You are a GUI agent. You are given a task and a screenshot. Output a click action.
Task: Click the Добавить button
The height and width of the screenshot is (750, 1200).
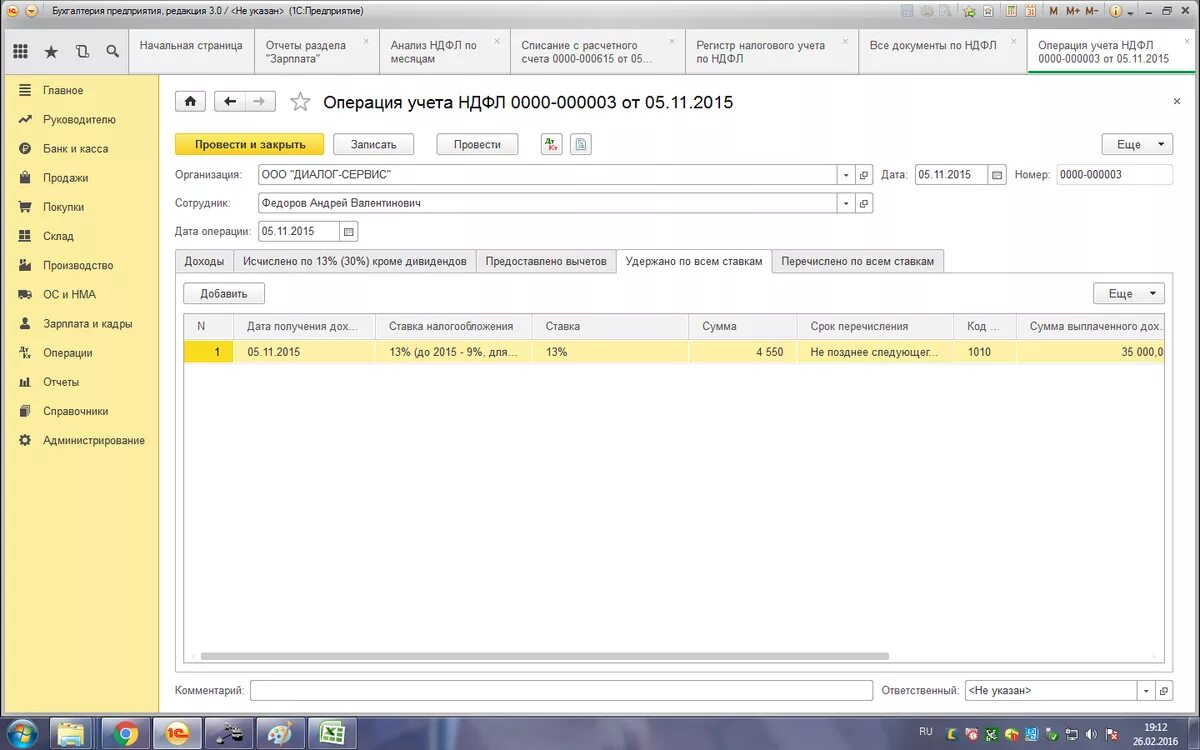(x=224, y=293)
